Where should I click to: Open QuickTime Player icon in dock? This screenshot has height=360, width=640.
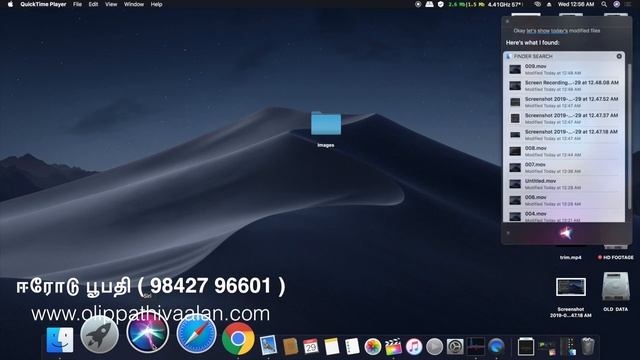(x=434, y=347)
